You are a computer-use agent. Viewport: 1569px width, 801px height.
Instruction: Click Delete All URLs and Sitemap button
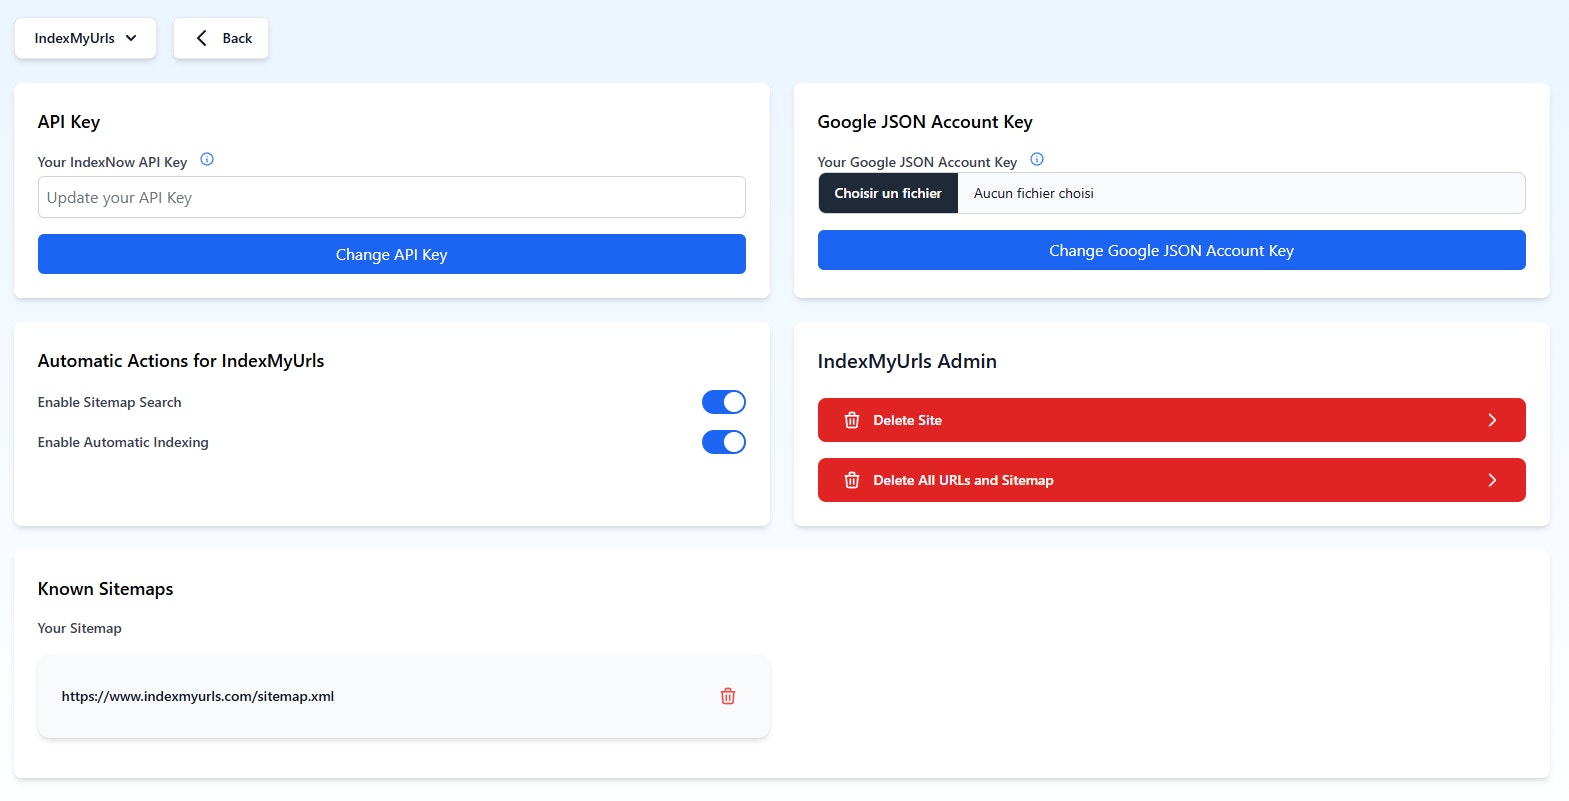point(1172,480)
